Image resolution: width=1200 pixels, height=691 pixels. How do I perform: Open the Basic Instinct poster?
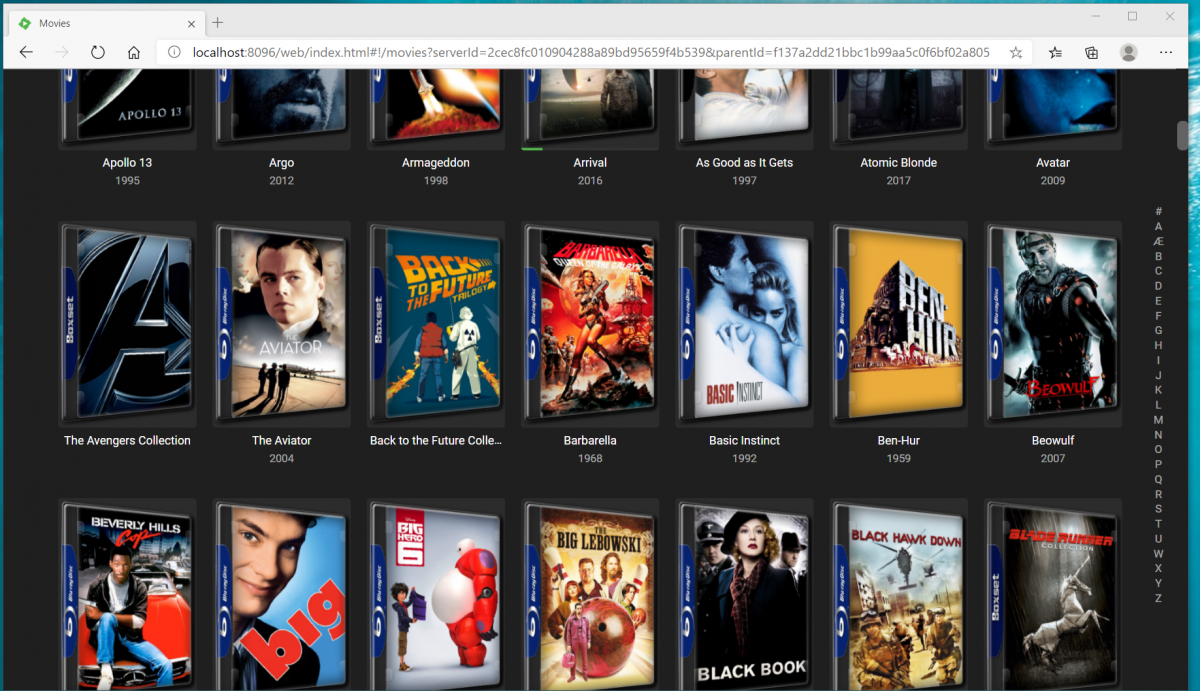click(x=744, y=324)
